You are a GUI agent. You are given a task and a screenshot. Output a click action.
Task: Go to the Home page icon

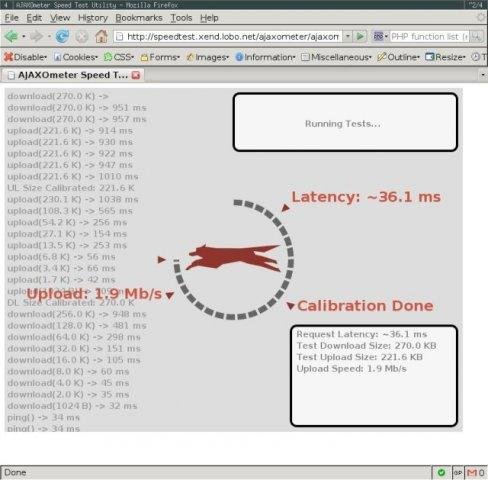pyautogui.click(x=101, y=36)
